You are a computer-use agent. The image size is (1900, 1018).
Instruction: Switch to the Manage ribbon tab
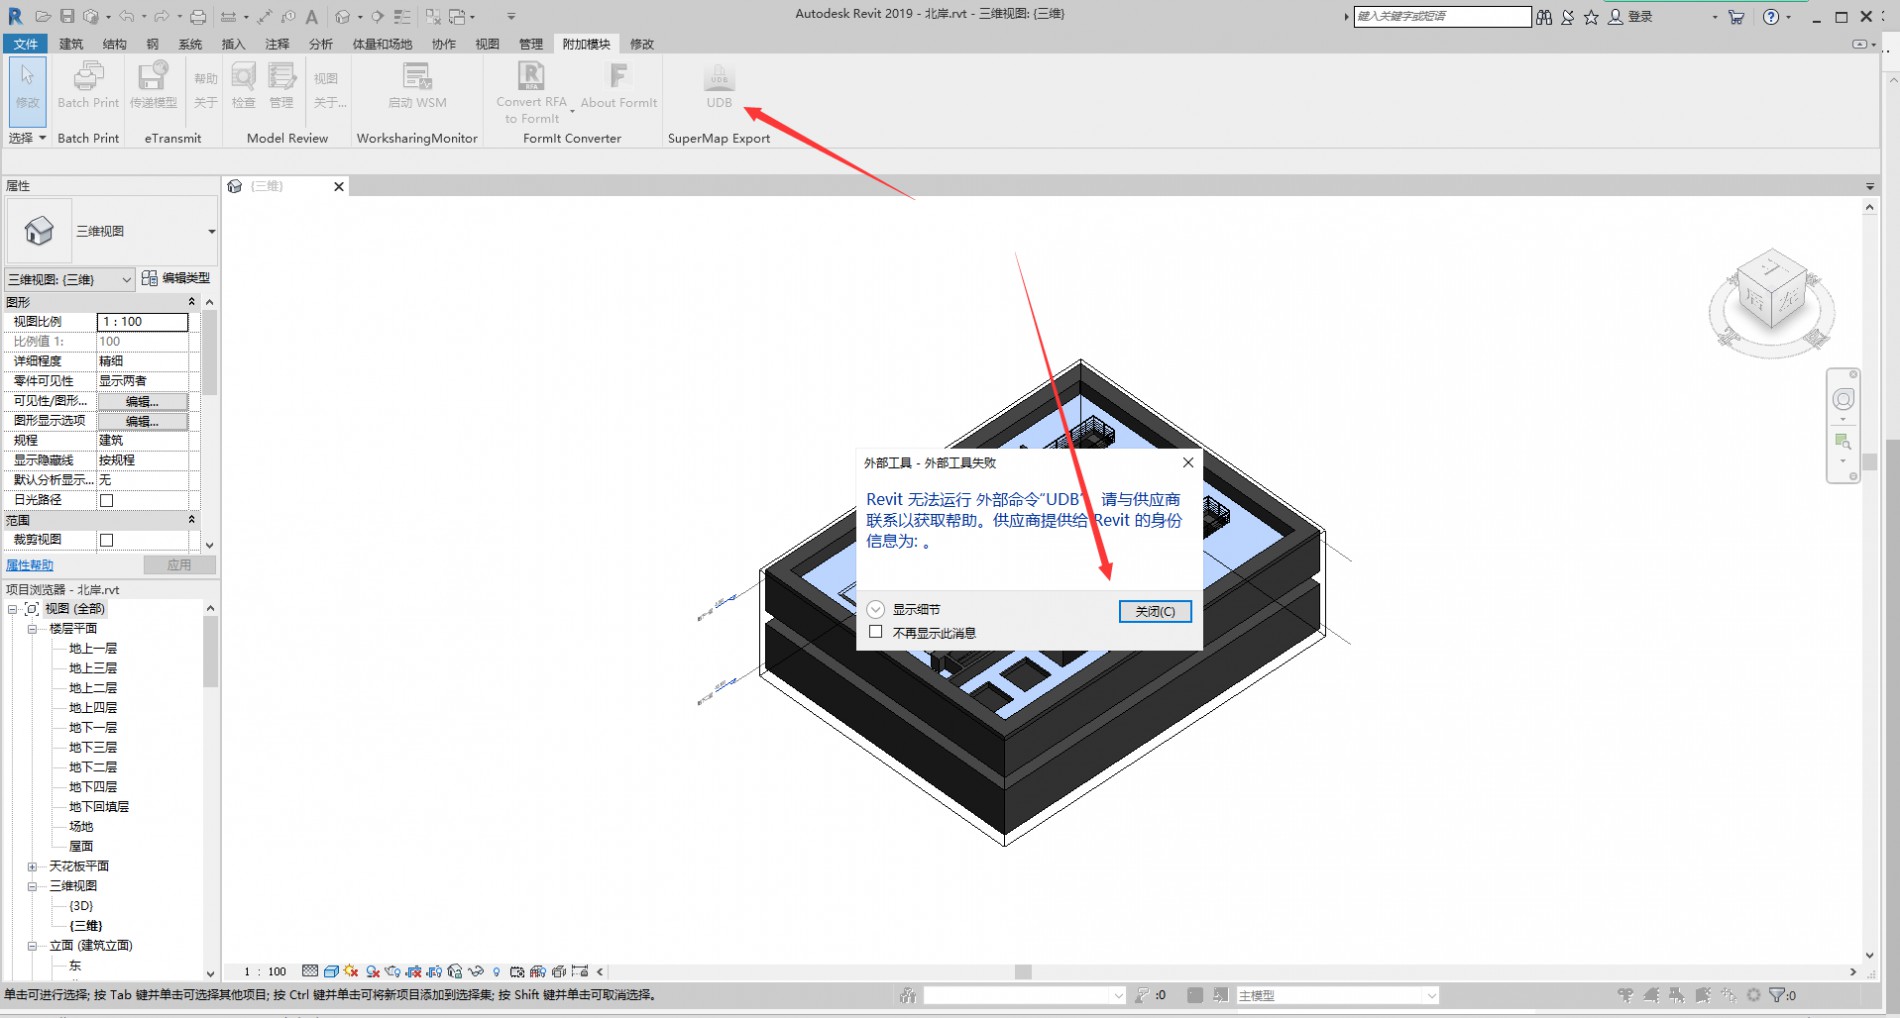coord(530,44)
